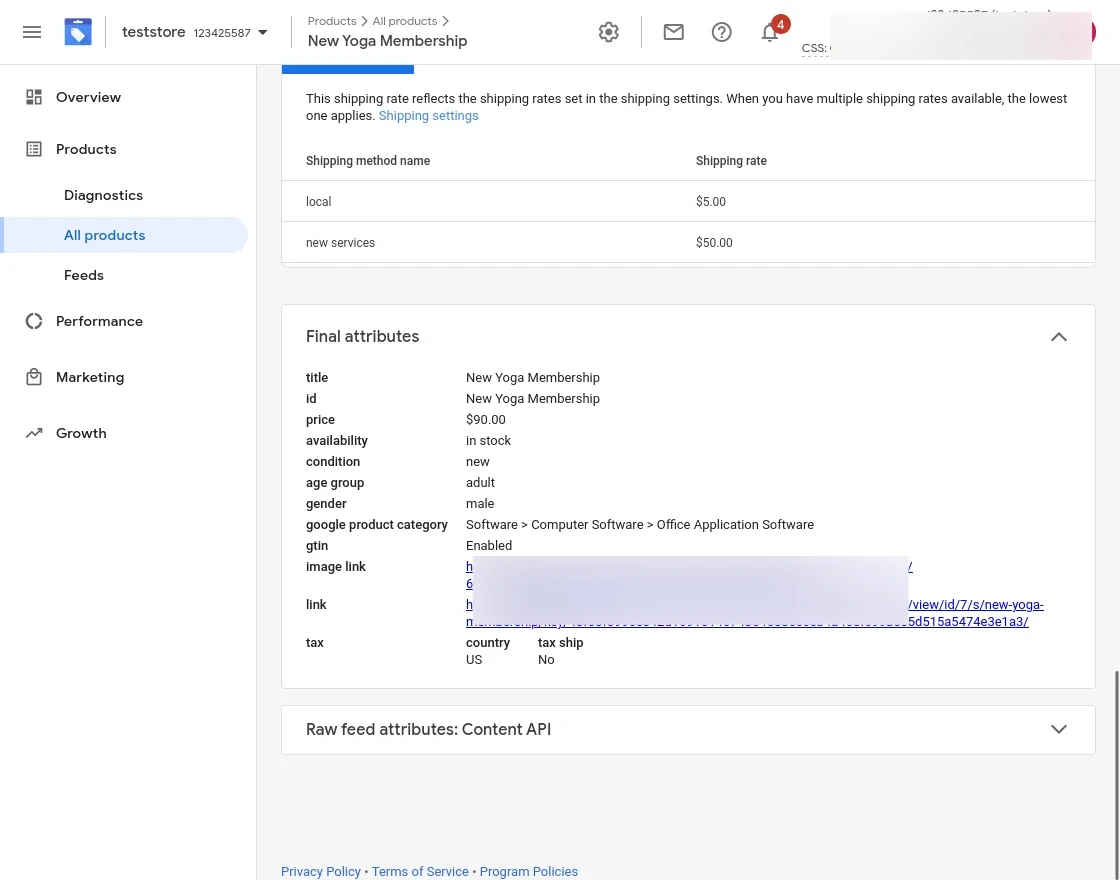Click the Overview dashboard icon
This screenshot has width=1120, height=880.
(34, 97)
